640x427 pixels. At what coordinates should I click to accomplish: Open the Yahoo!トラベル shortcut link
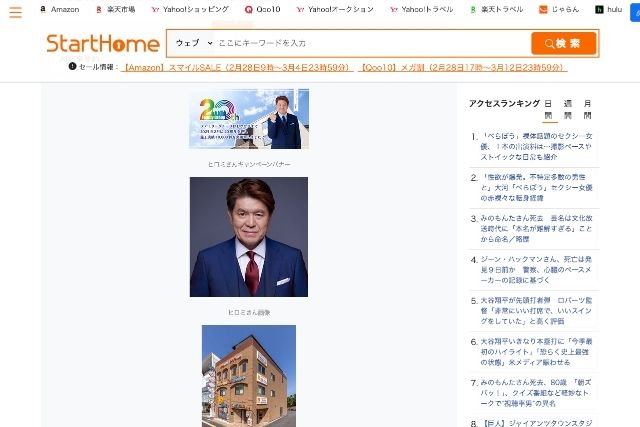pyautogui.click(x=422, y=9)
